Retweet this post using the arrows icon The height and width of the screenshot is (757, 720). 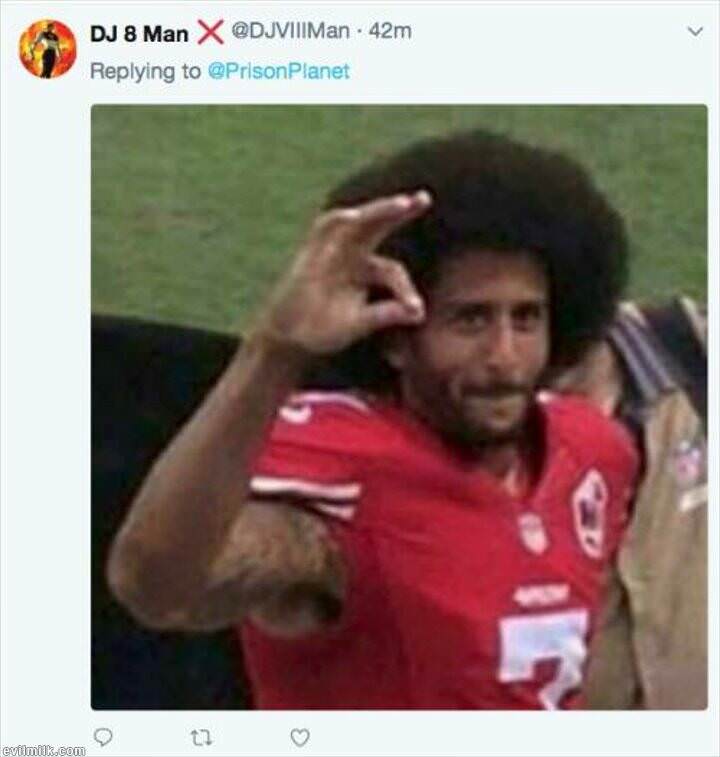(200, 738)
